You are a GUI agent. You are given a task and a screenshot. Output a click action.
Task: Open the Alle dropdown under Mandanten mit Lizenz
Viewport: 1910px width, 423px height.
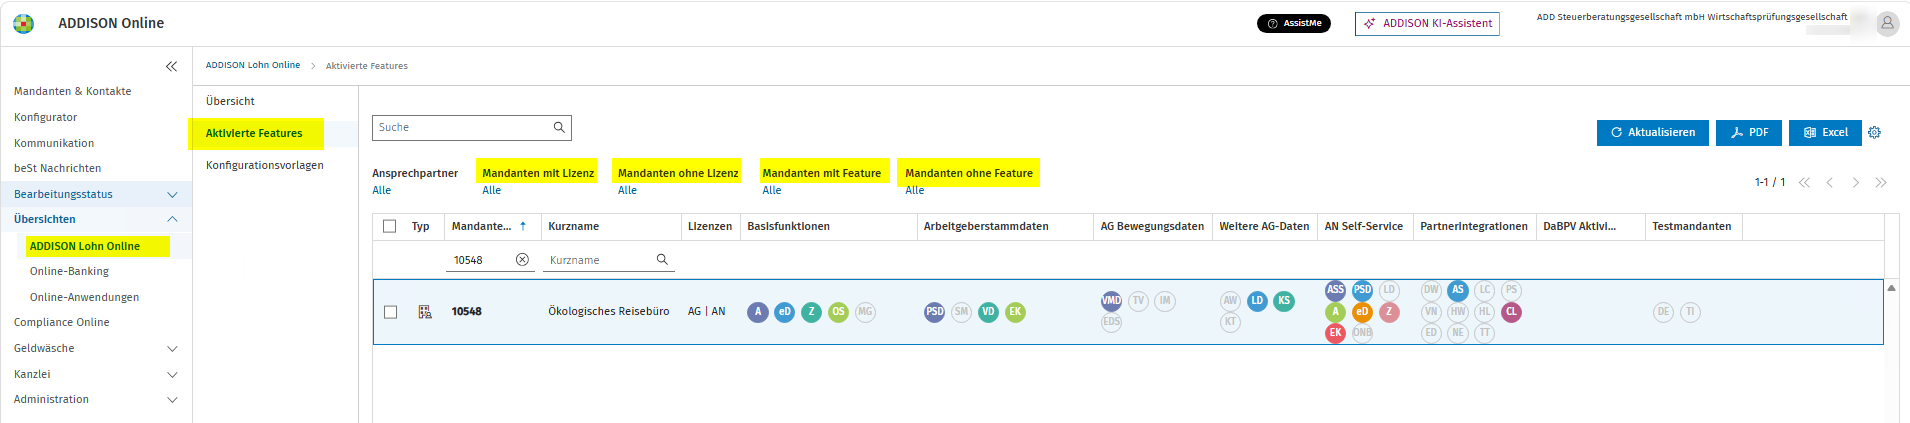point(492,190)
